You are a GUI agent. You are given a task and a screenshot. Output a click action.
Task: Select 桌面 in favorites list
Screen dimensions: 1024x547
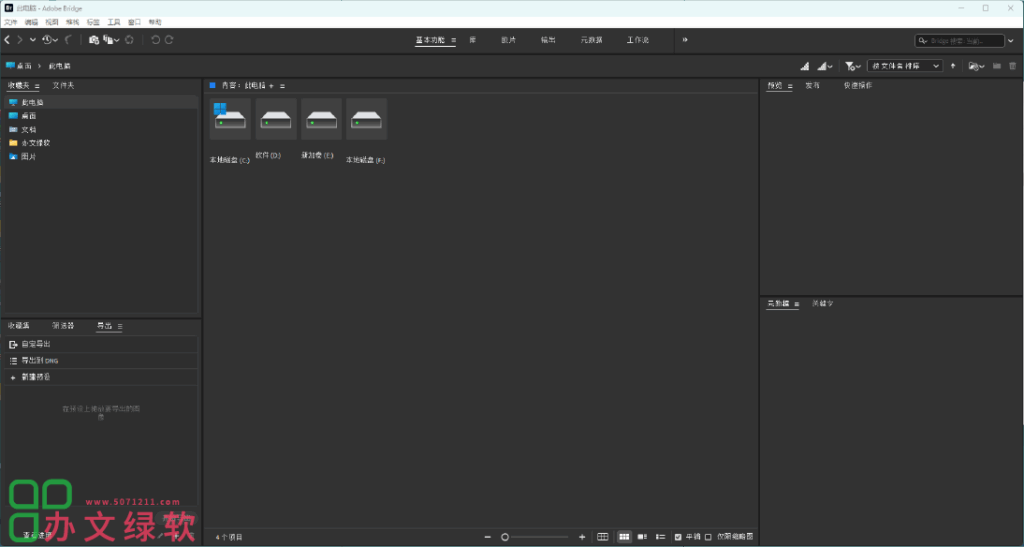coord(101,116)
